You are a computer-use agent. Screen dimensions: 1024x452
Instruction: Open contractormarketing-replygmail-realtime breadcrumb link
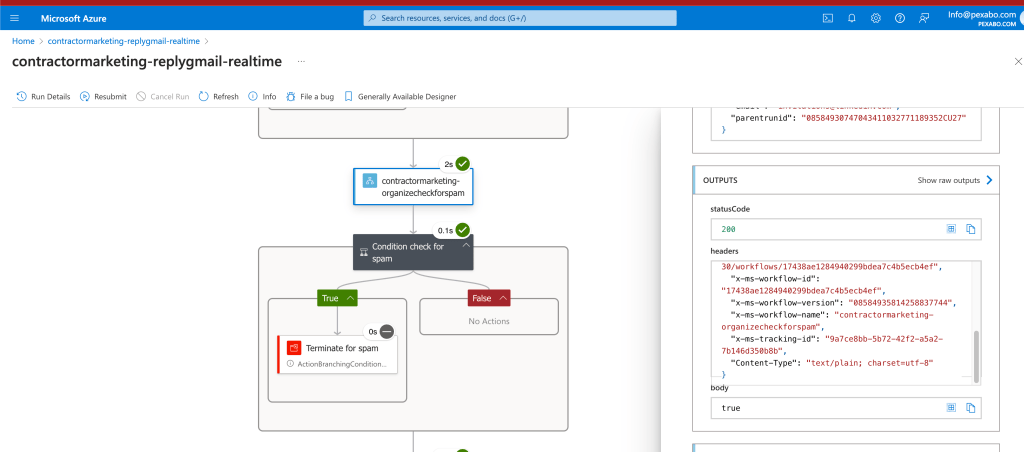(123, 40)
